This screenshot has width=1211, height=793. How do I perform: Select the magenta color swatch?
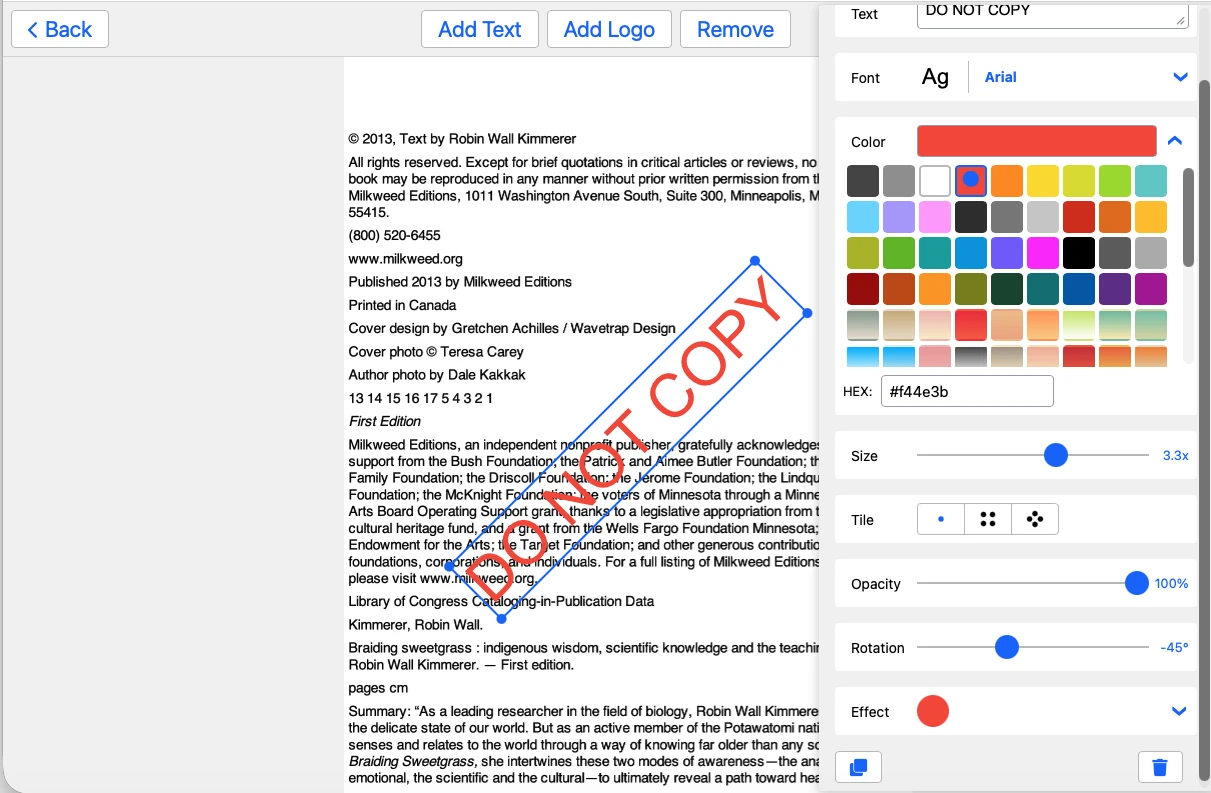pyautogui.click(x=1043, y=252)
